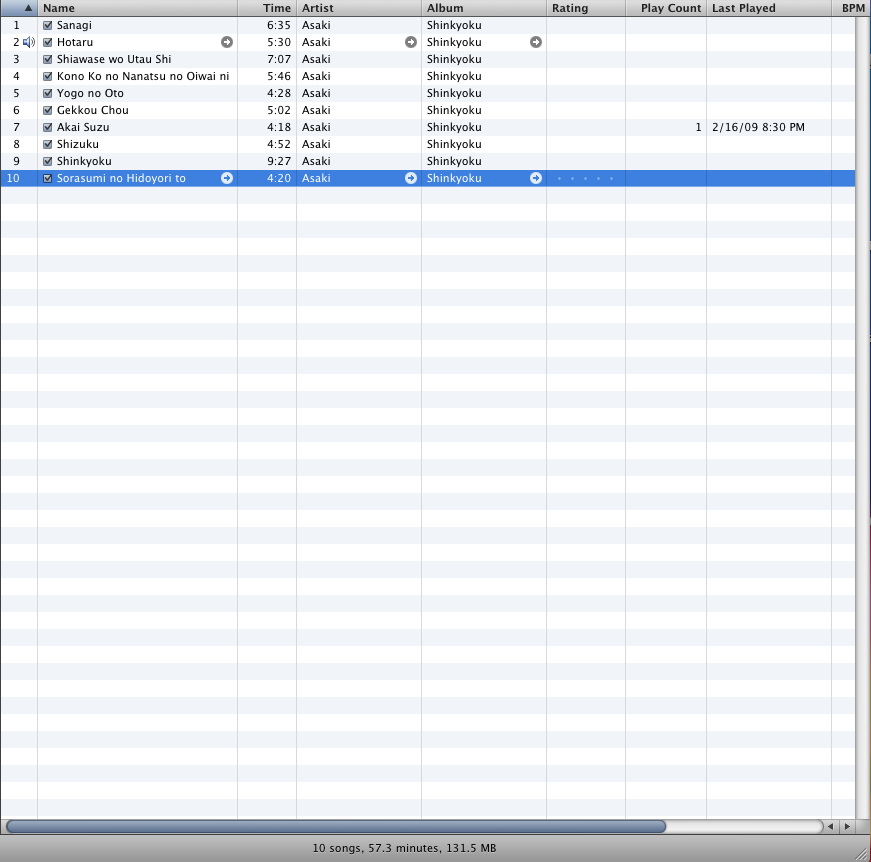The width and height of the screenshot is (871, 862).
Task: Sort by the Album column header
Action: (x=484, y=8)
